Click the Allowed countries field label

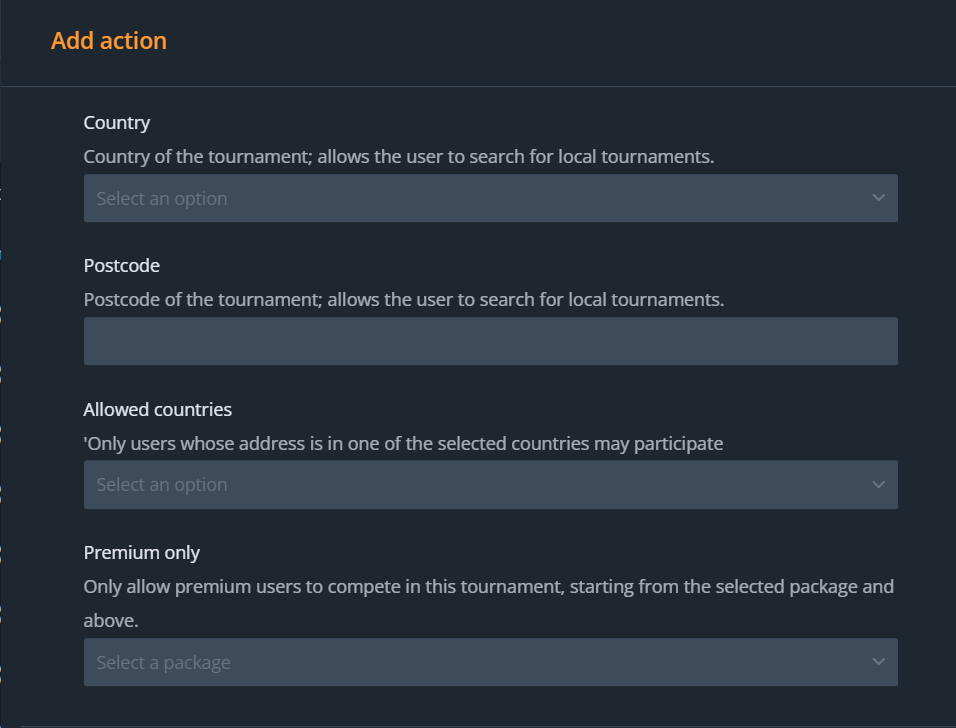158,409
